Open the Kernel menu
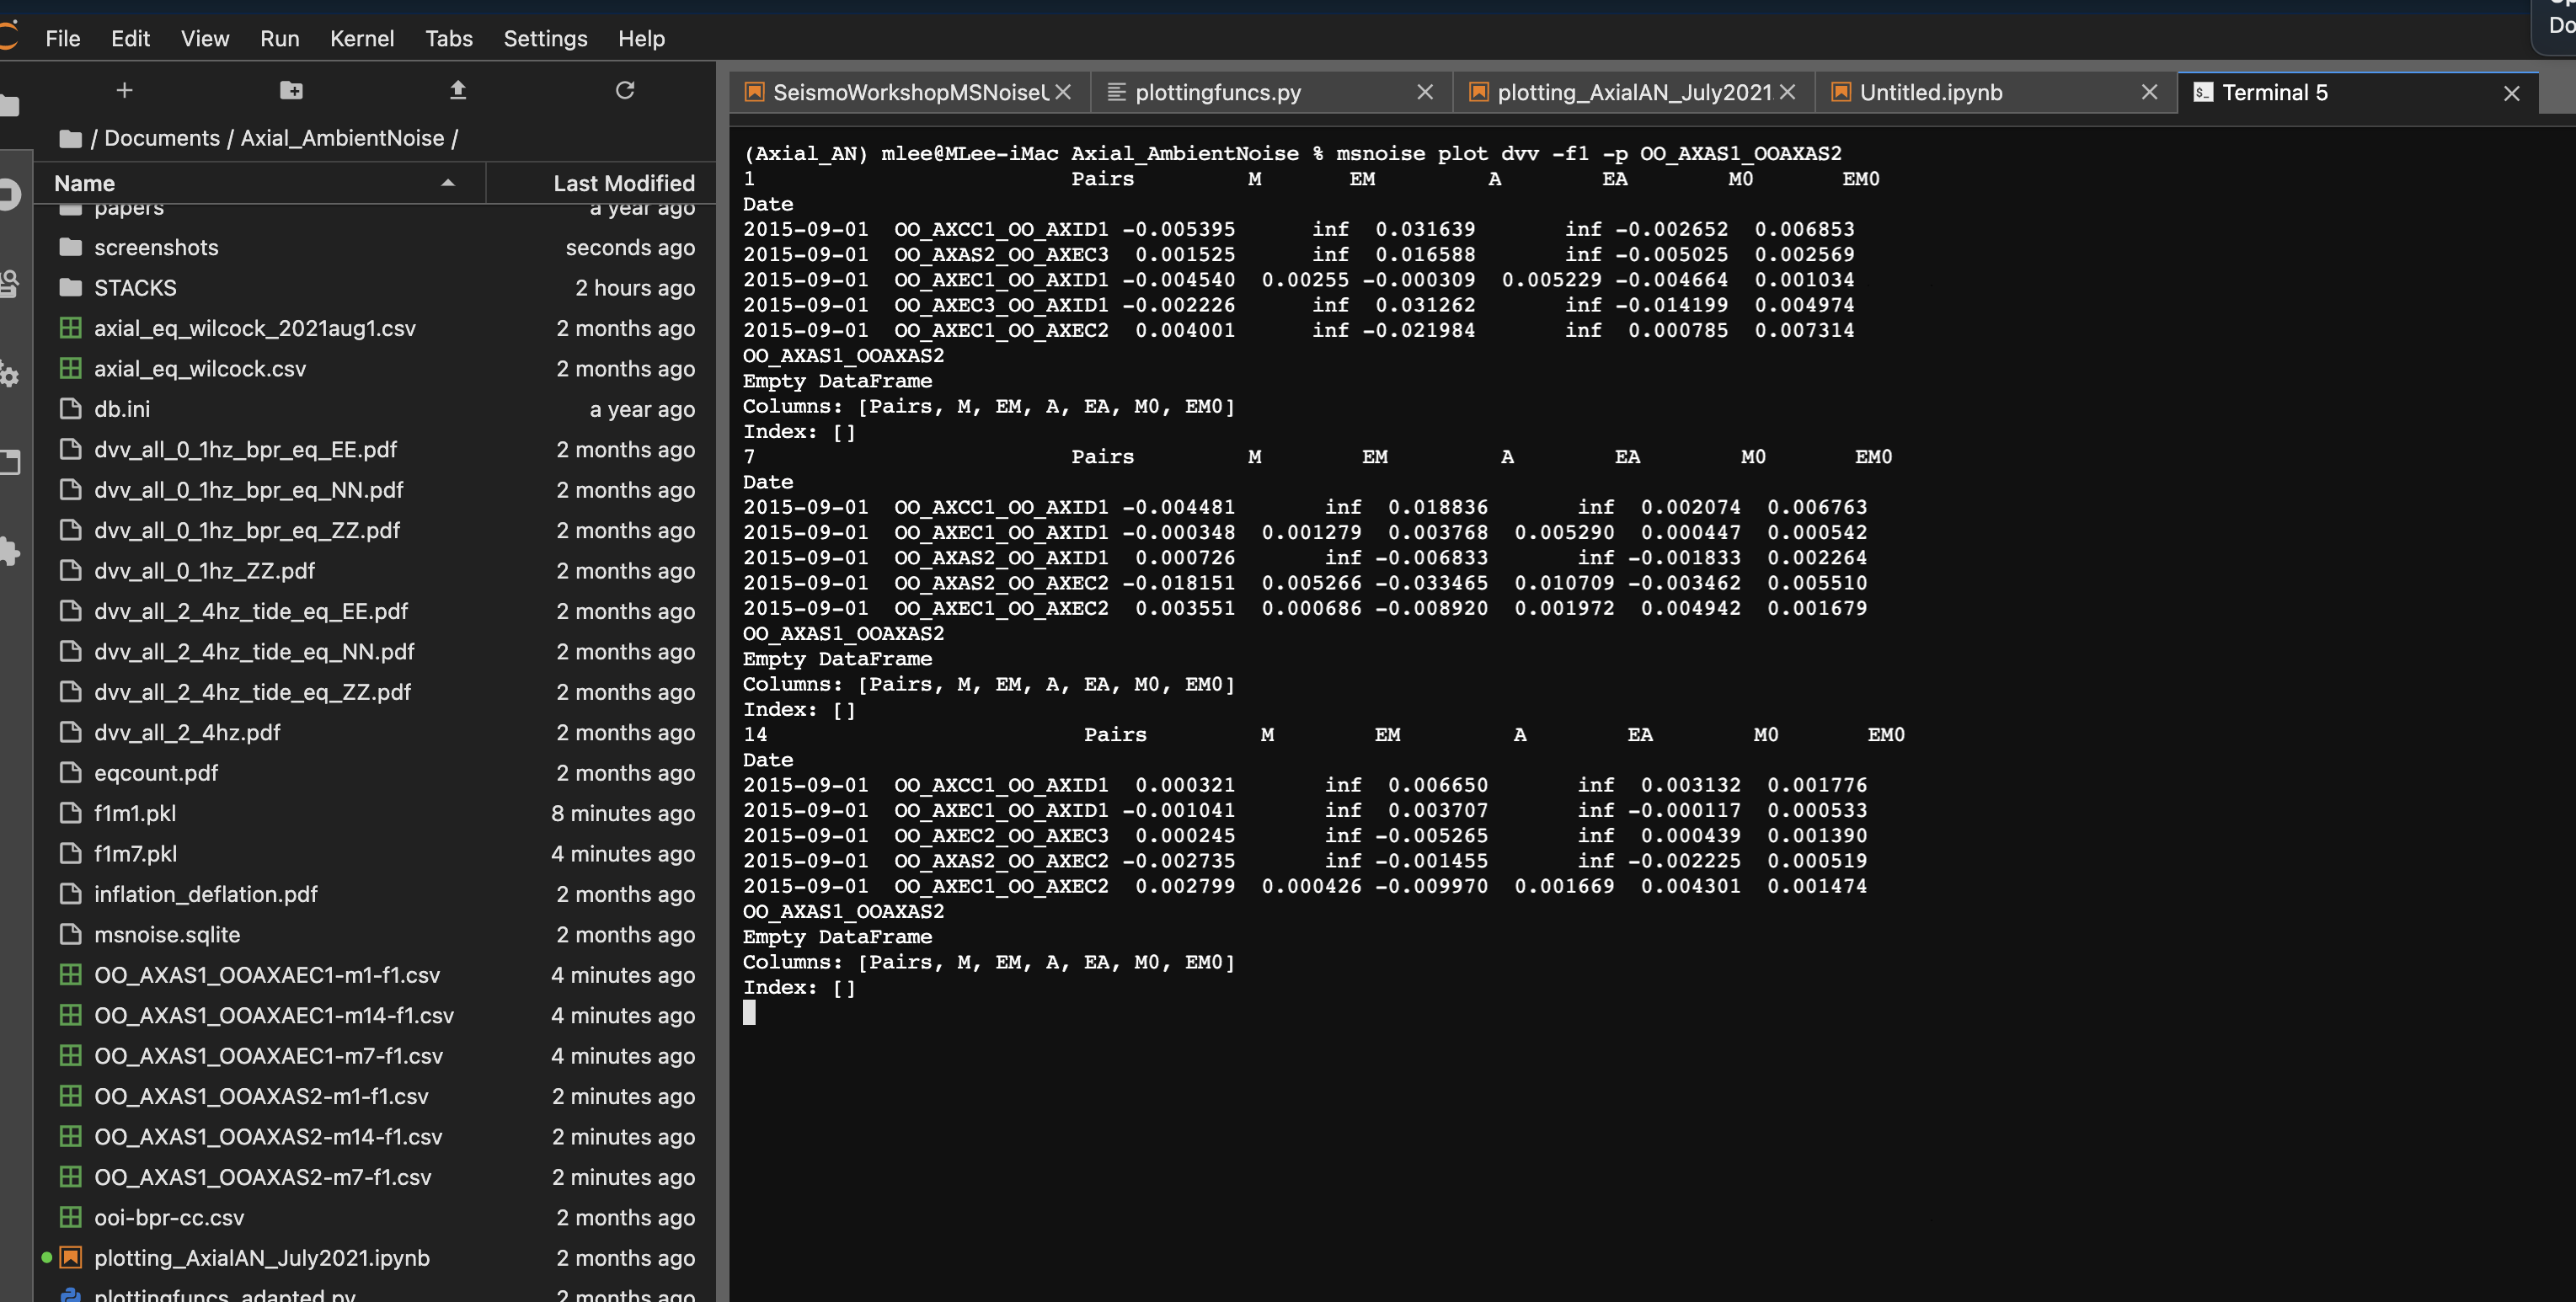Viewport: 2576px width, 1302px height. coord(361,39)
